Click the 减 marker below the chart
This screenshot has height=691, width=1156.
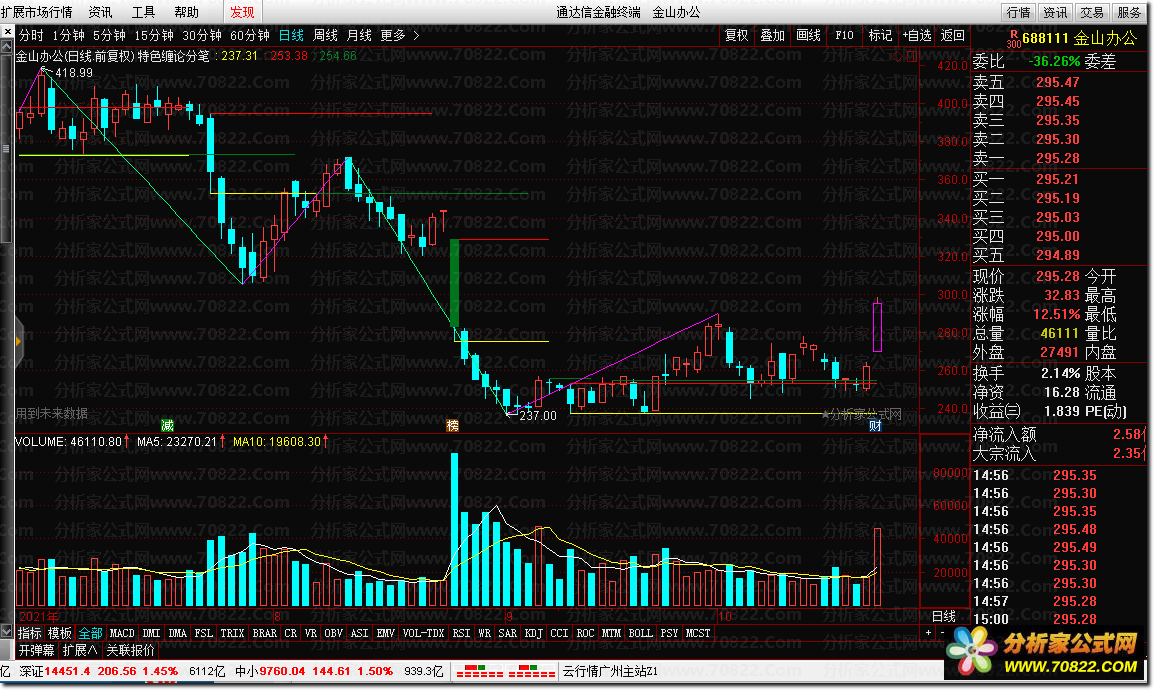pos(167,426)
